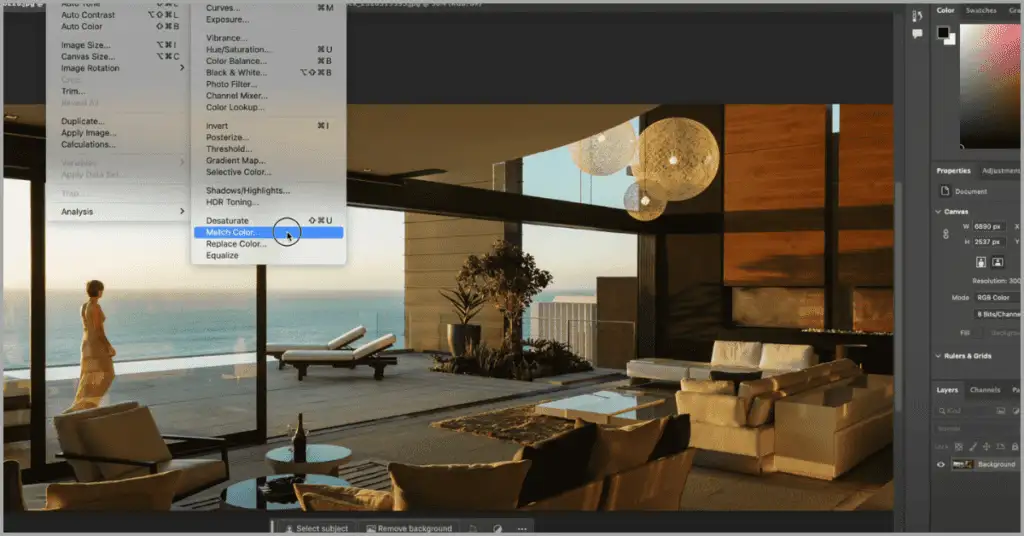Click the background white color swatch
Viewport: 1024px width, 536px height.
tap(952, 40)
